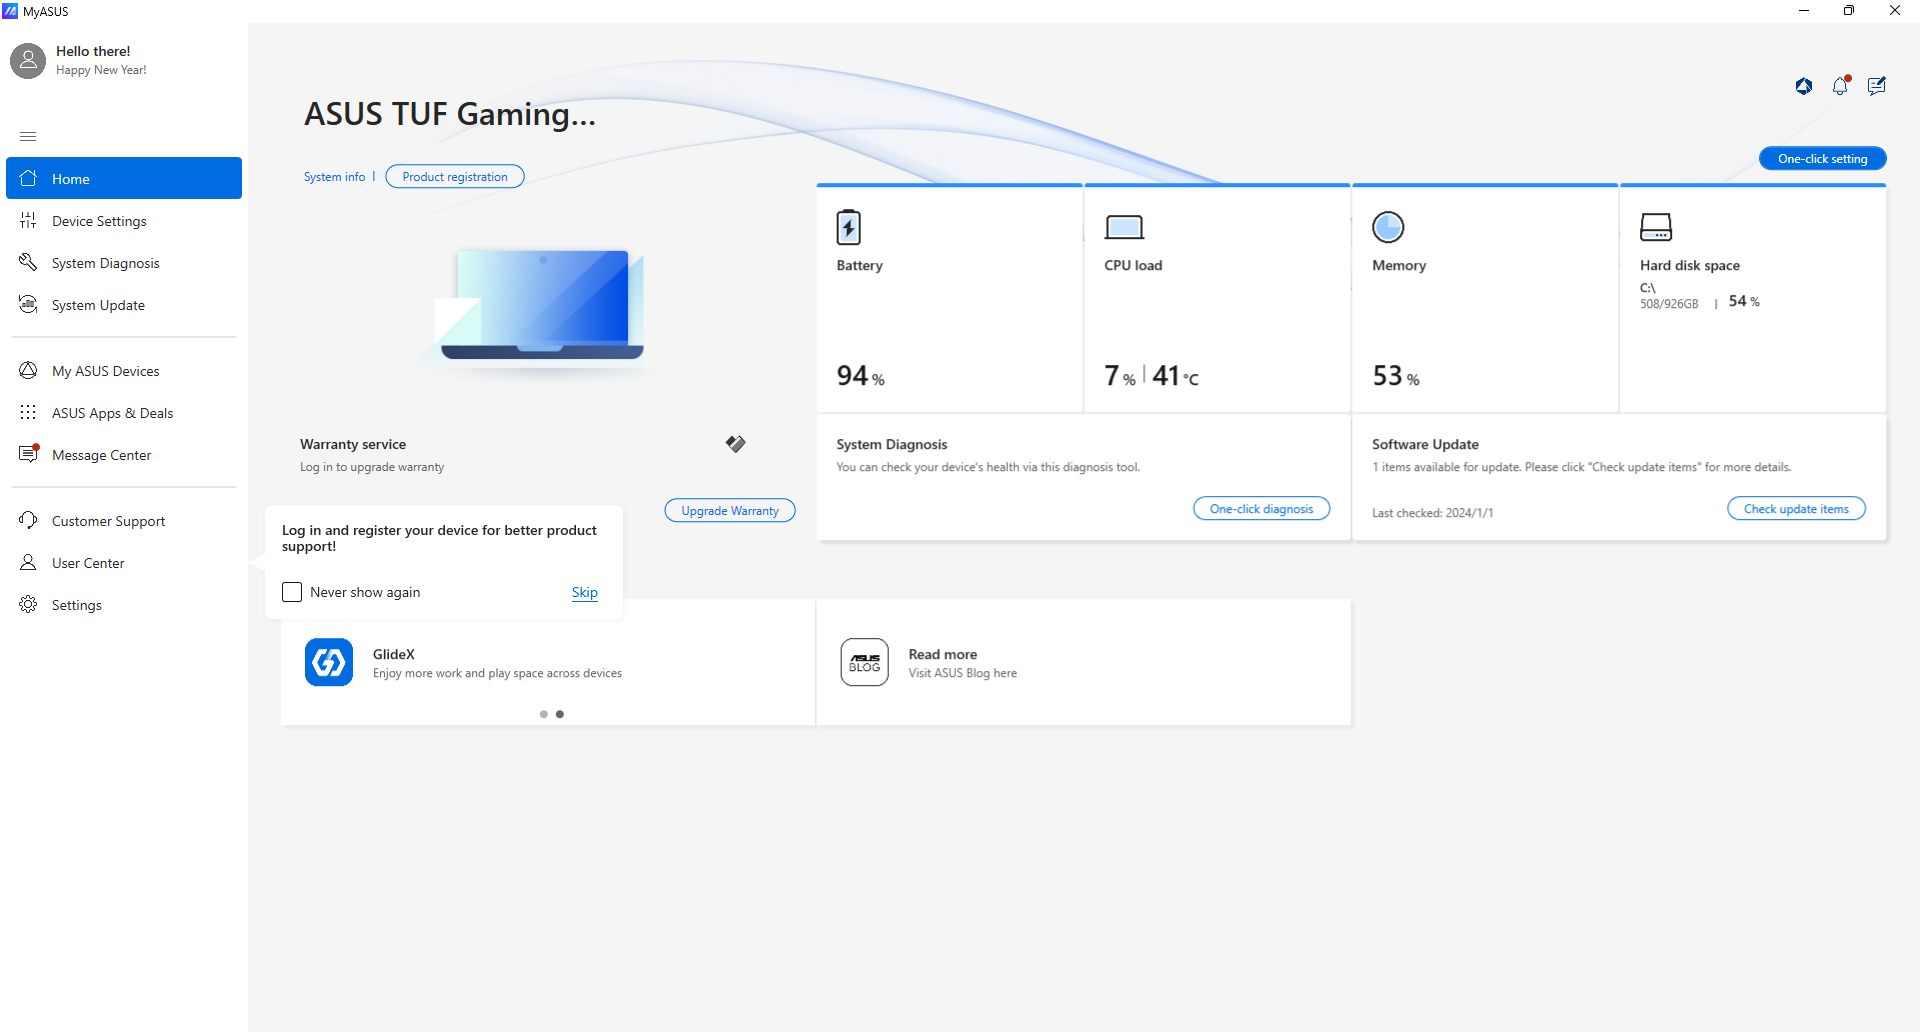
Task: Go to System Update section
Action: 124,304
